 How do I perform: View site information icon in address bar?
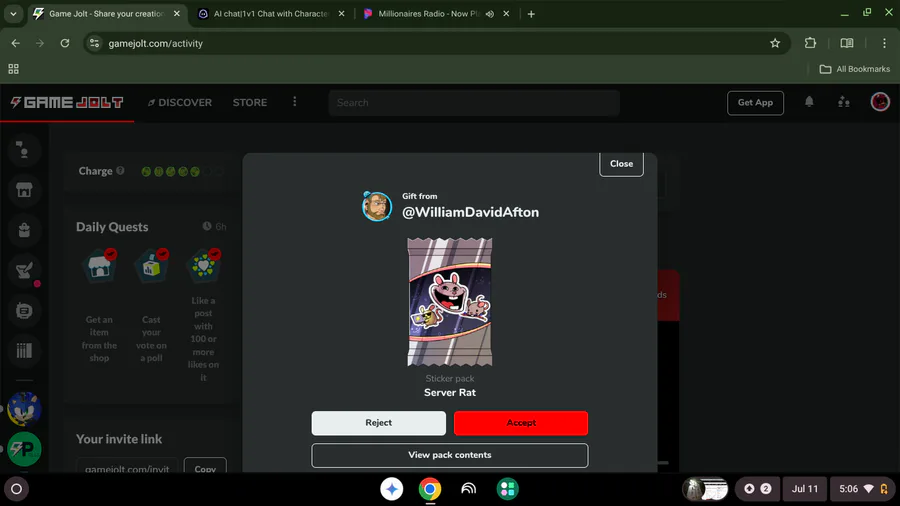[95, 43]
